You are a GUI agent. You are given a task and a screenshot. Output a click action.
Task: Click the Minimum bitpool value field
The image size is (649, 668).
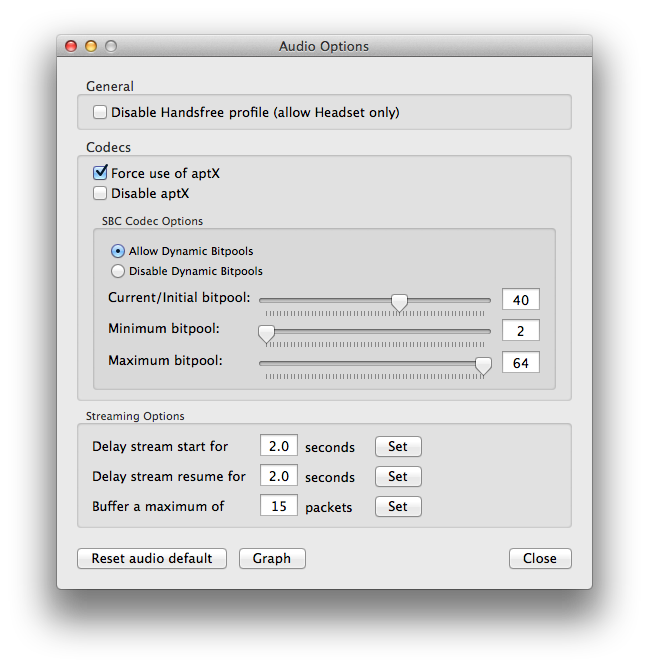click(x=520, y=330)
